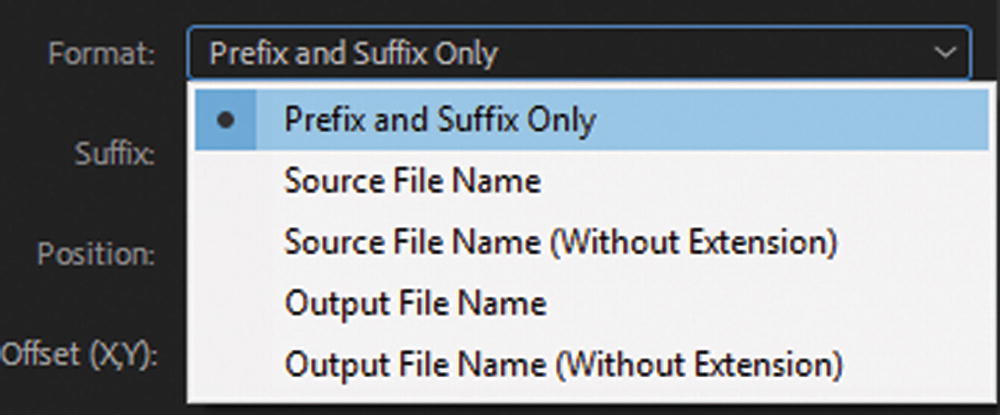Select the highlighted "Prefix and Suffix Only" option
This screenshot has height=415, width=1000.
tap(440, 120)
